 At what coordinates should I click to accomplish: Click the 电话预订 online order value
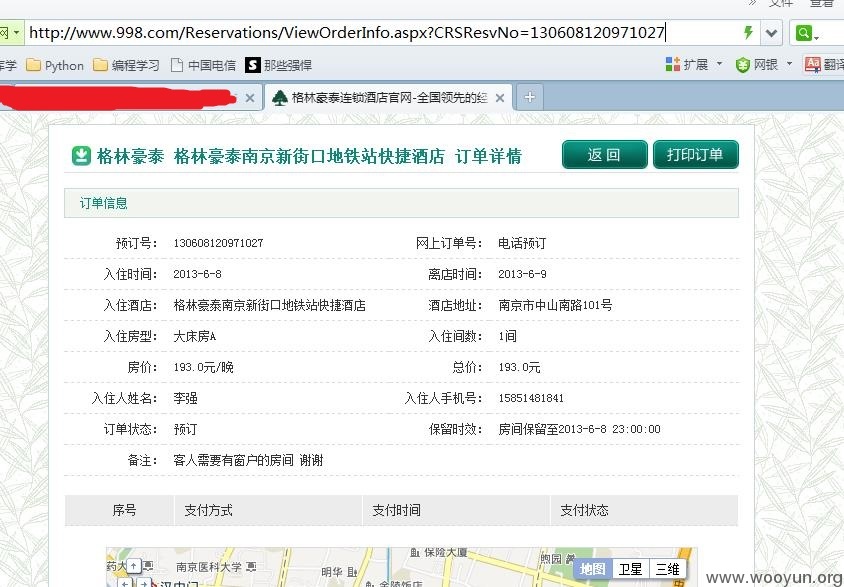pos(522,243)
